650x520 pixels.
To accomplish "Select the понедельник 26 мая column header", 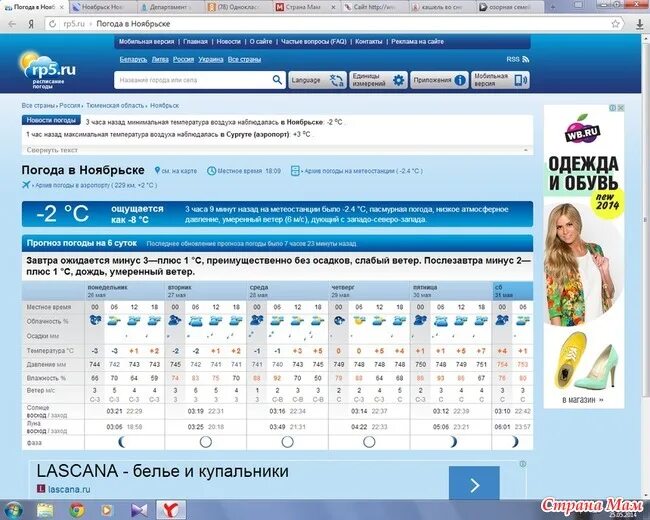I will tap(124, 291).
